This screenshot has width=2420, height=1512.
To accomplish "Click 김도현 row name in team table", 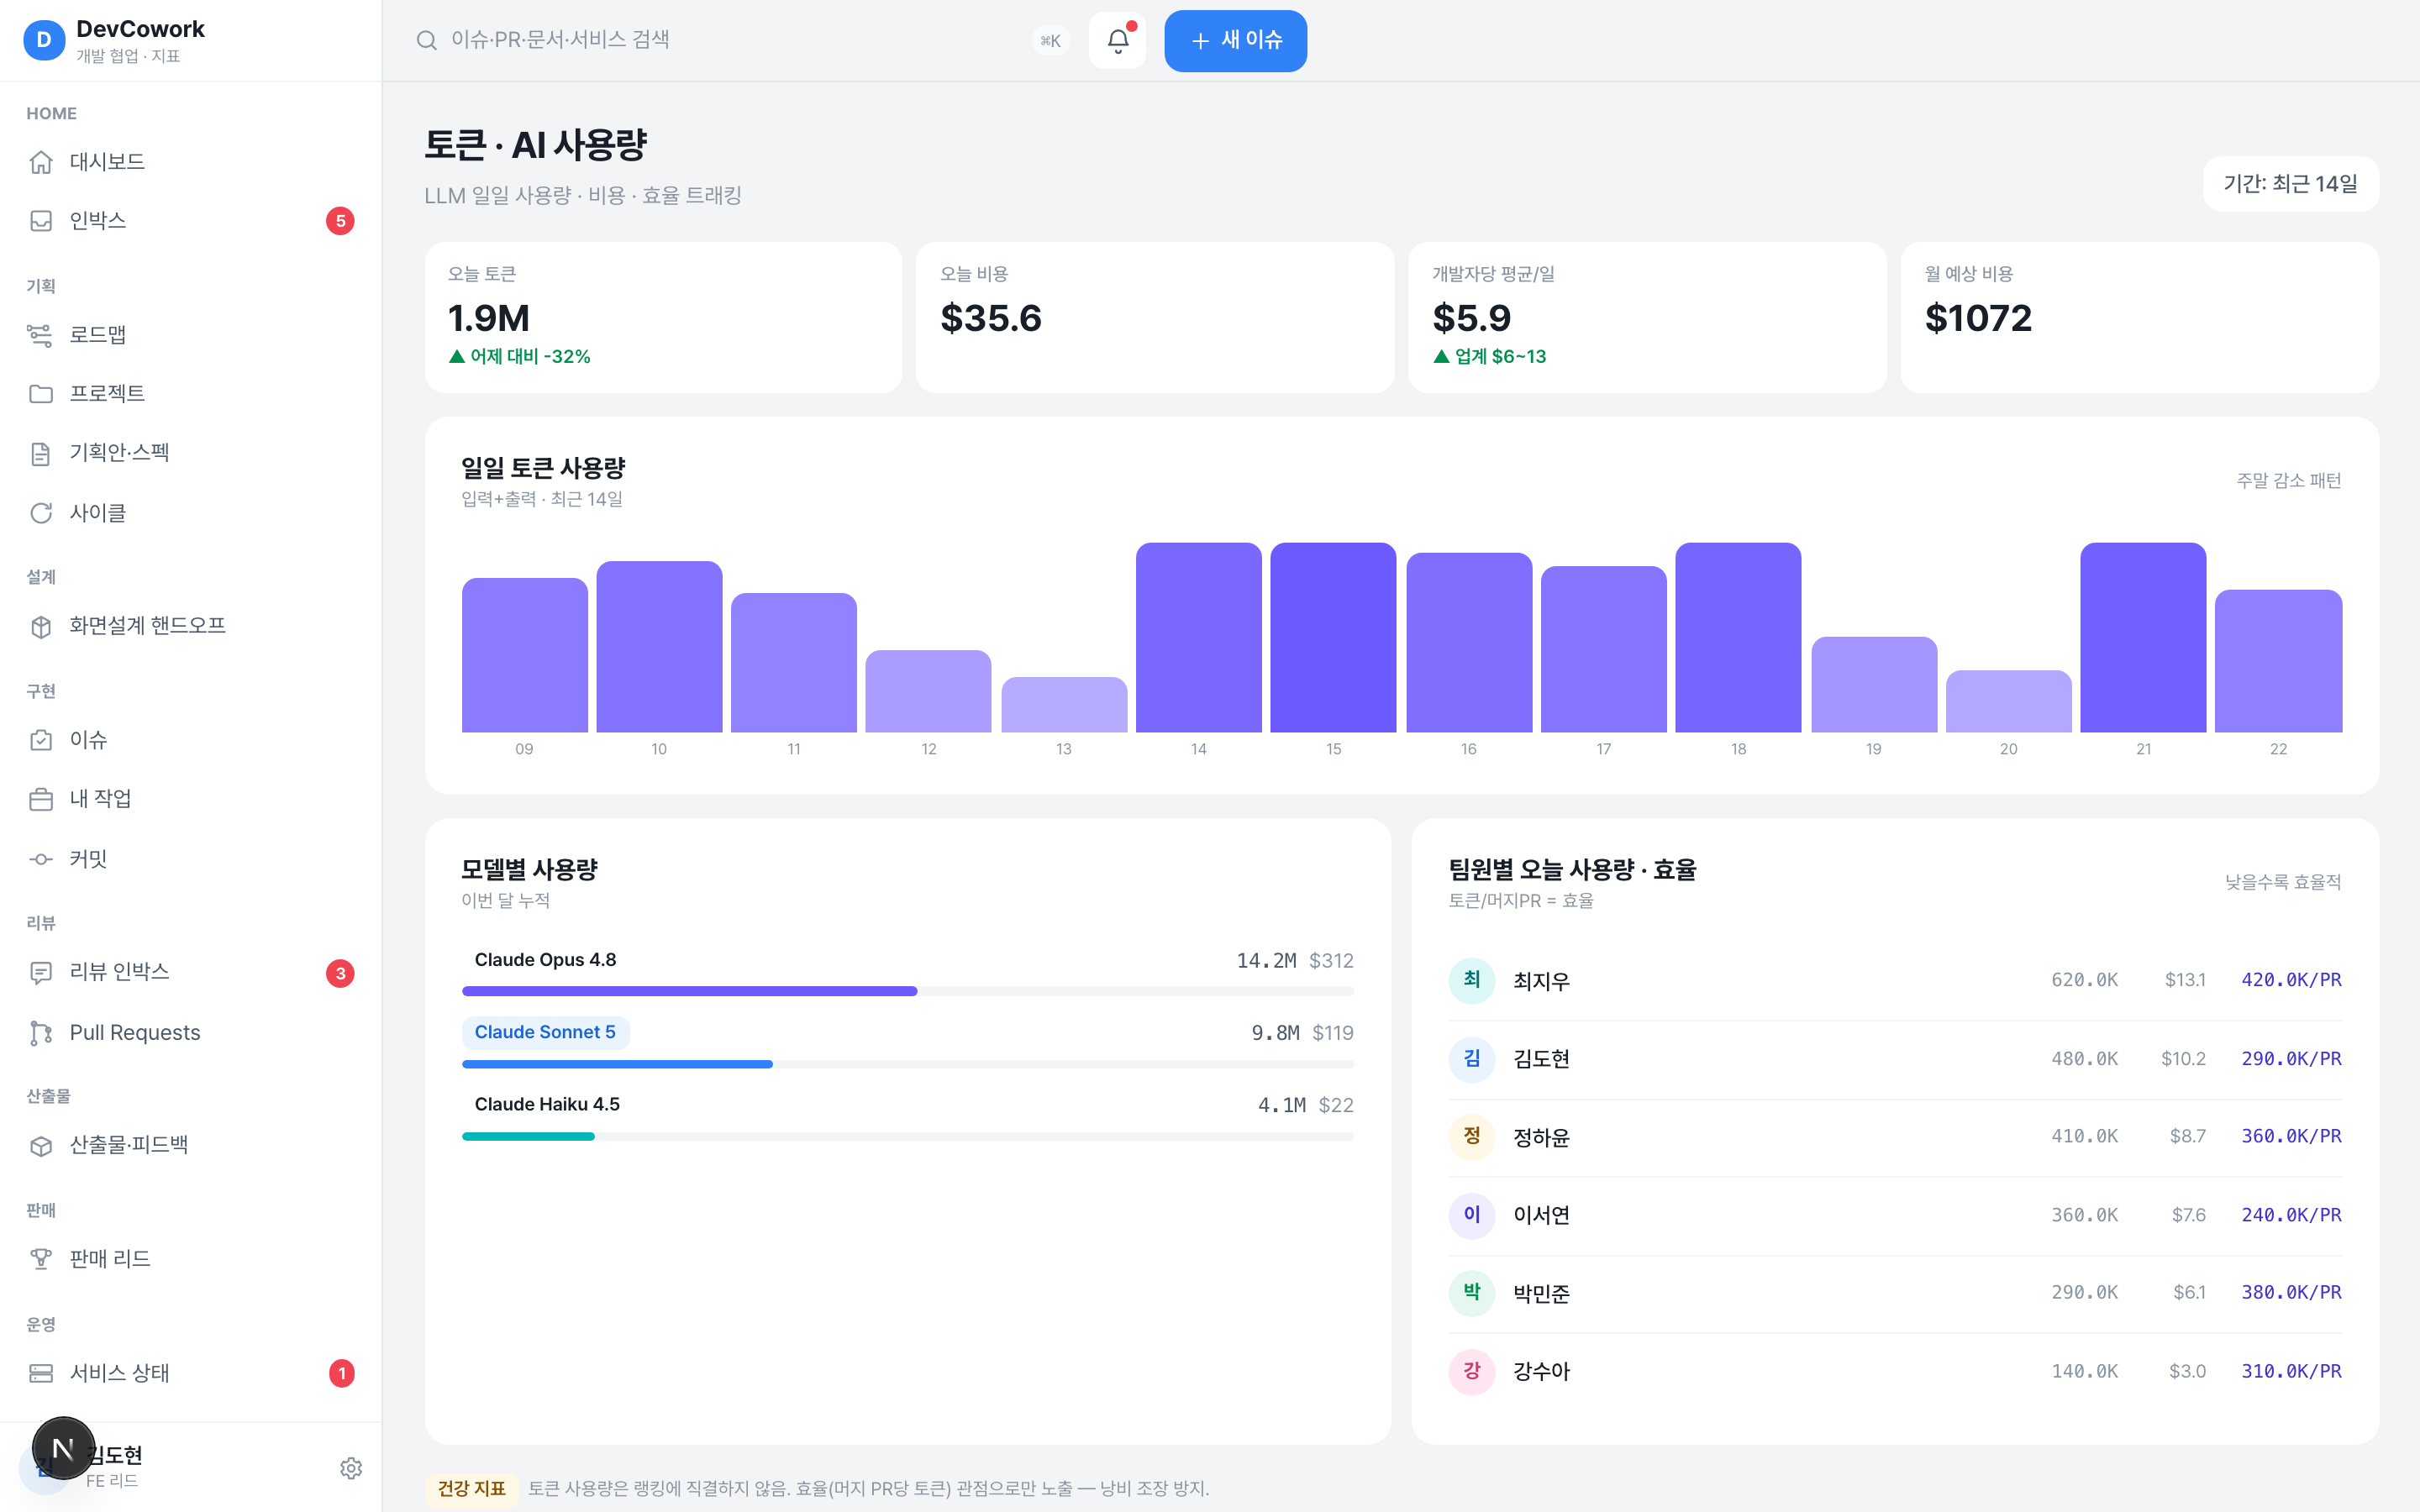I will [x=1541, y=1059].
